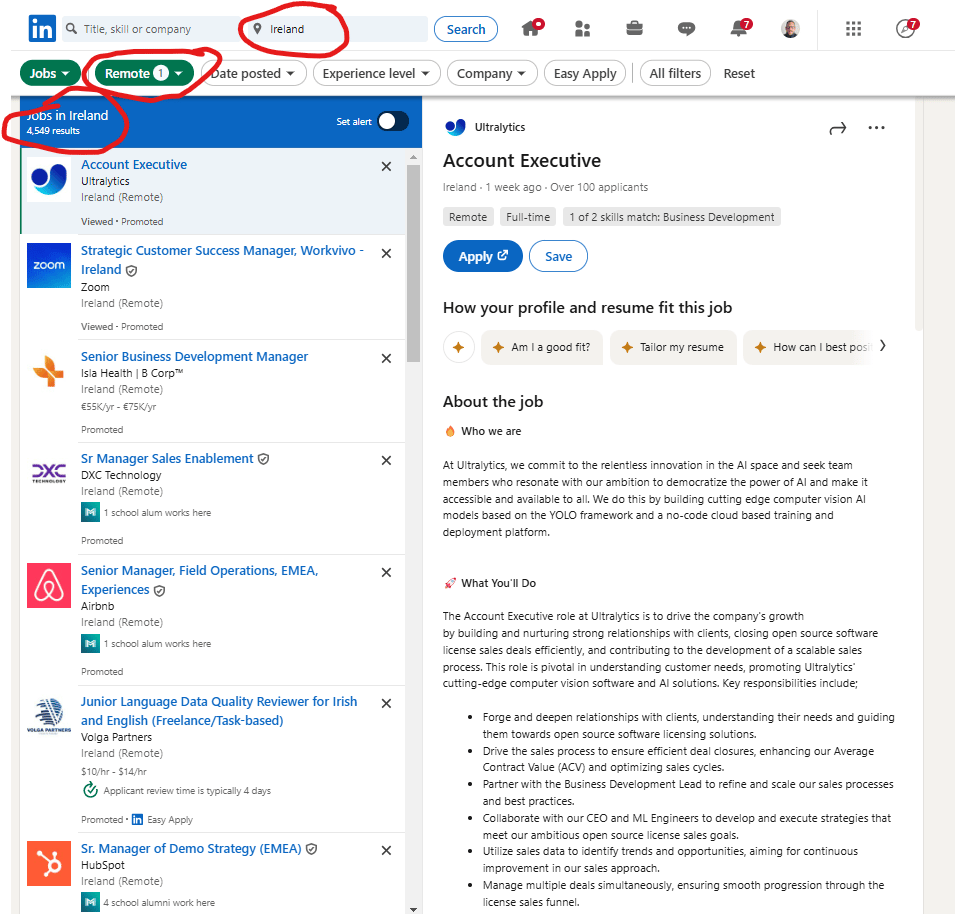Open Ultralytics company link in detail
This screenshot has width=955, height=914.
click(x=499, y=127)
